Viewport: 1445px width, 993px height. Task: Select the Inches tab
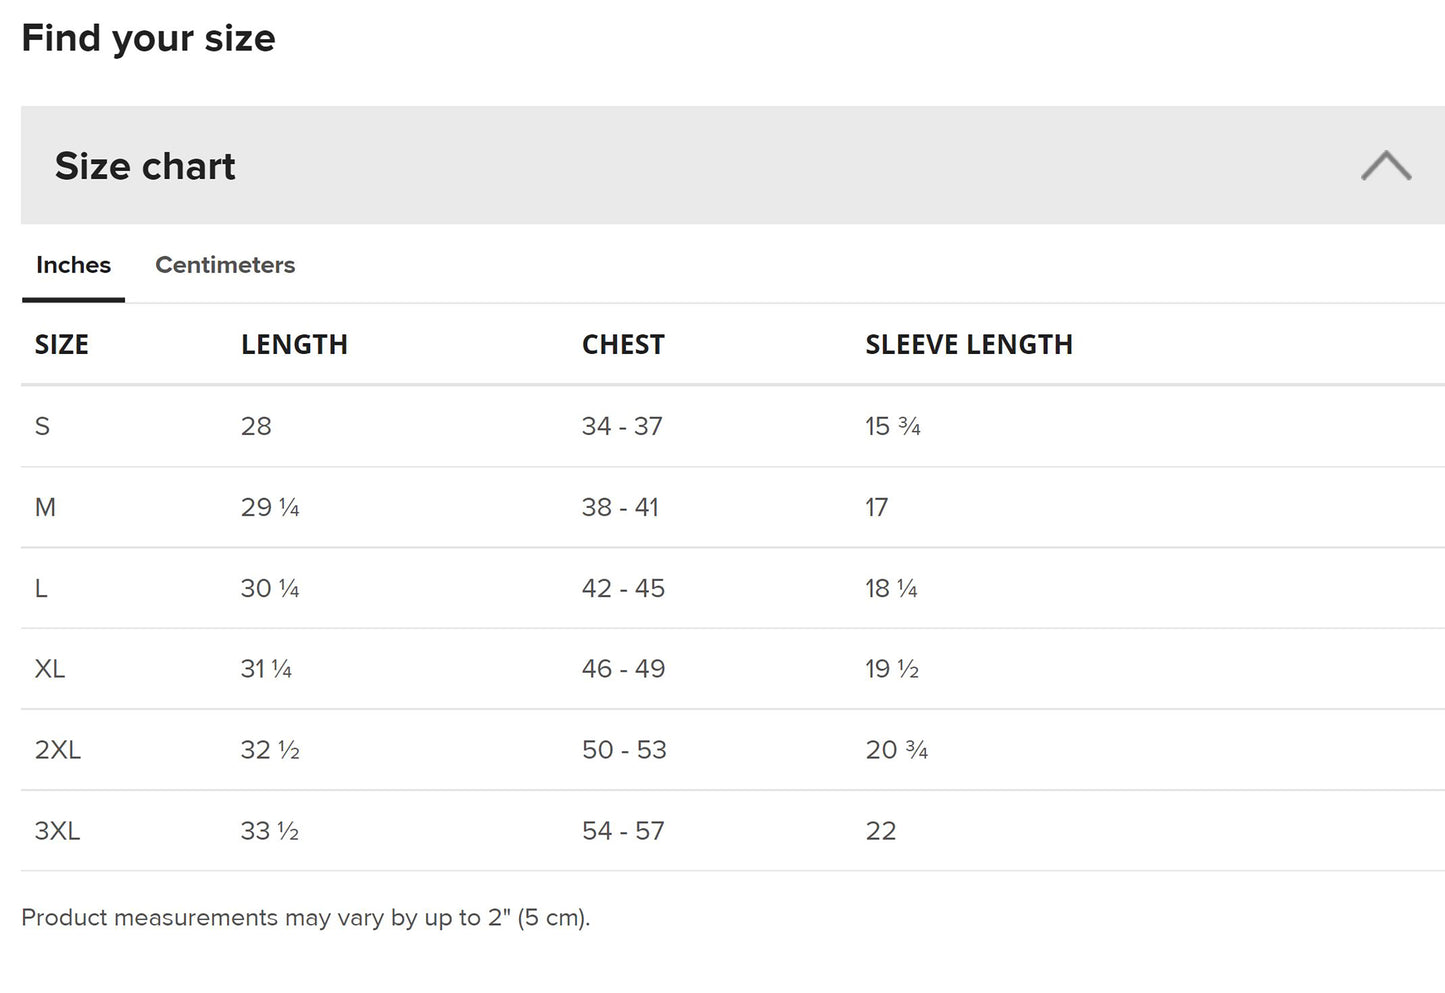click(x=73, y=265)
